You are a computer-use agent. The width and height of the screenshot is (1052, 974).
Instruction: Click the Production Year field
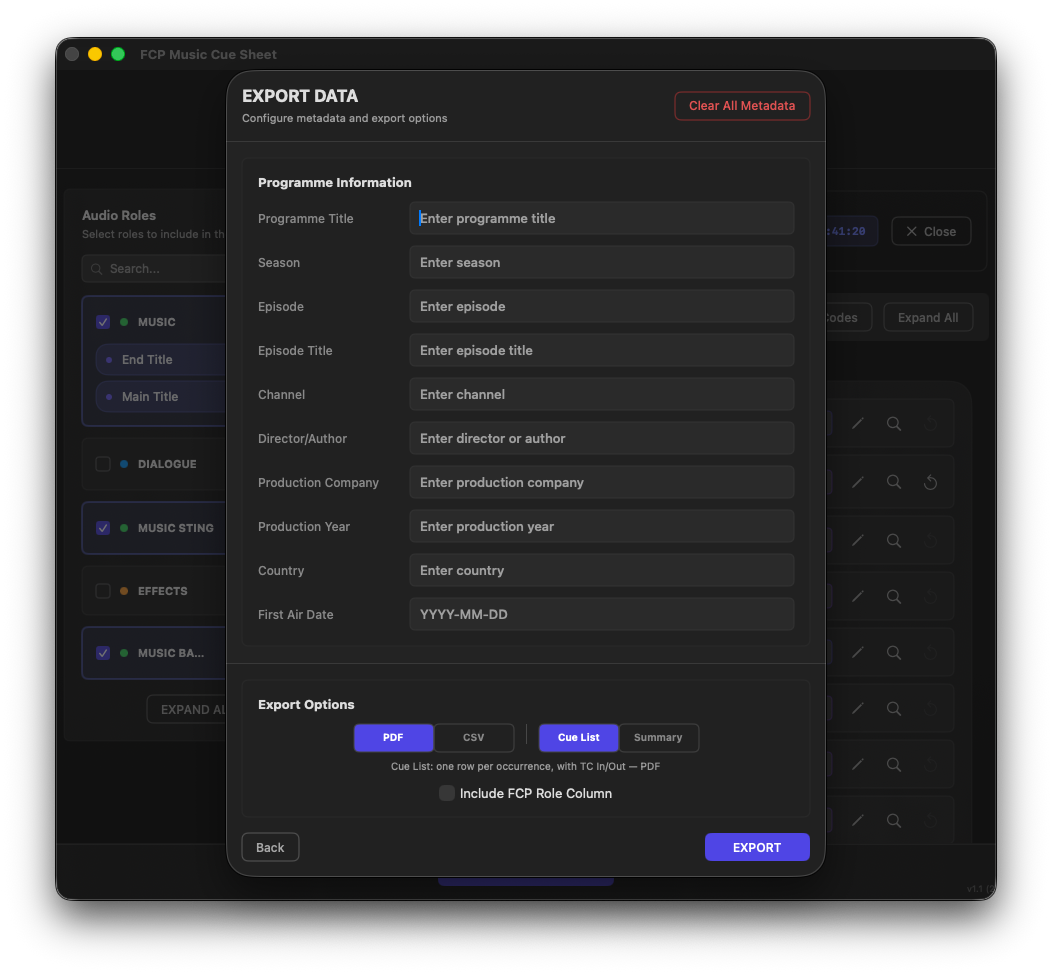pos(602,527)
